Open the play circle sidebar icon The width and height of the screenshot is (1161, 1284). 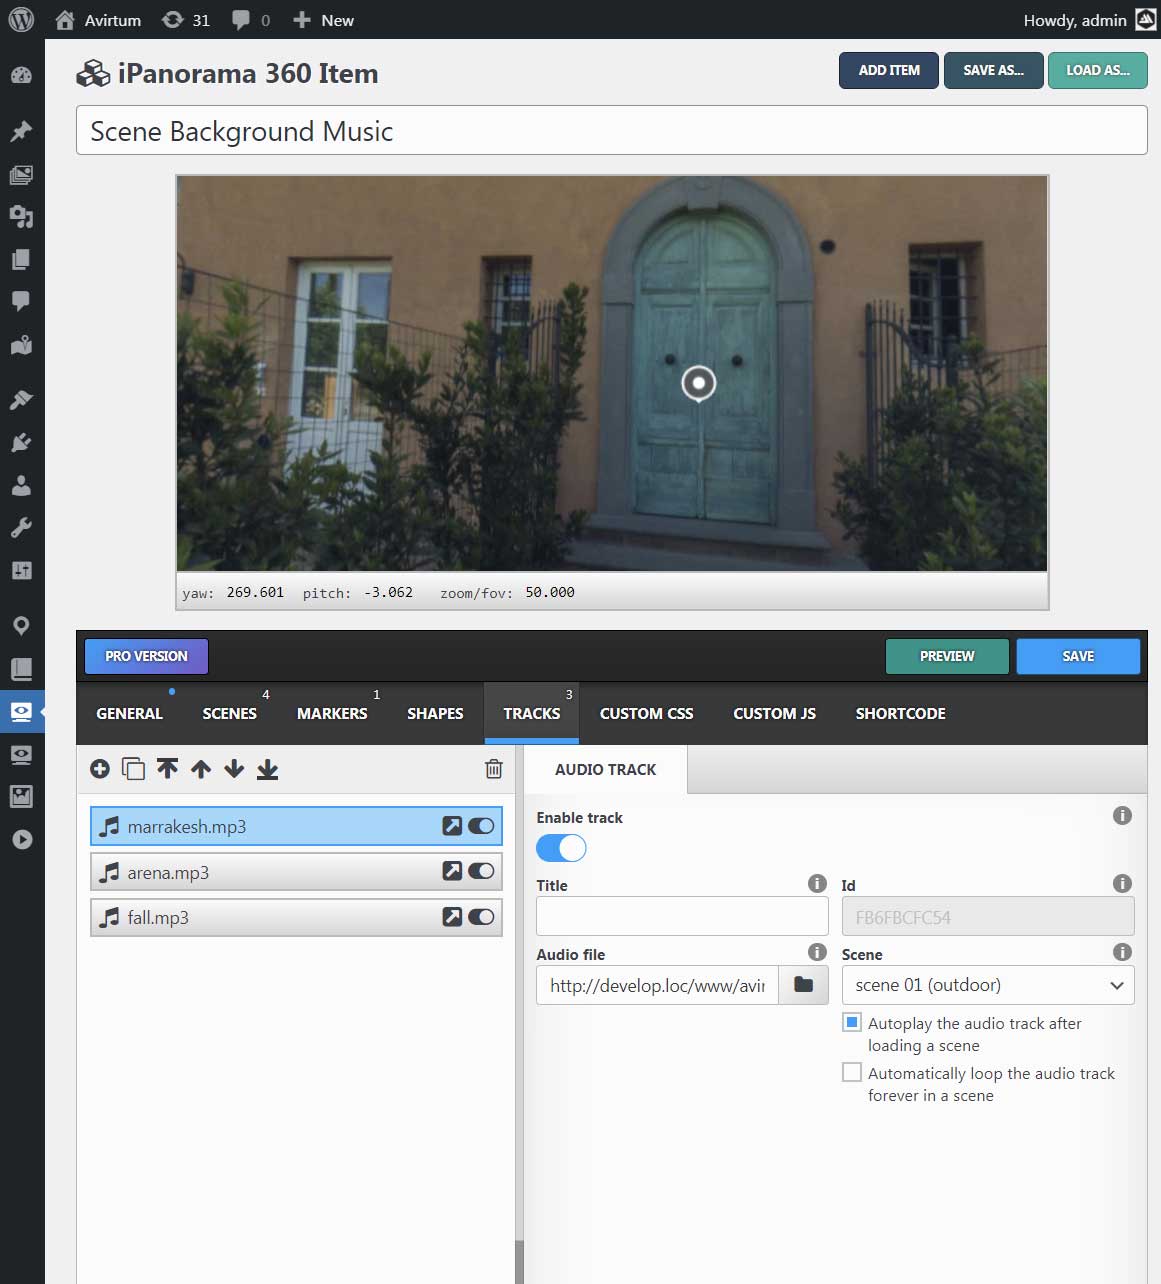(21, 839)
